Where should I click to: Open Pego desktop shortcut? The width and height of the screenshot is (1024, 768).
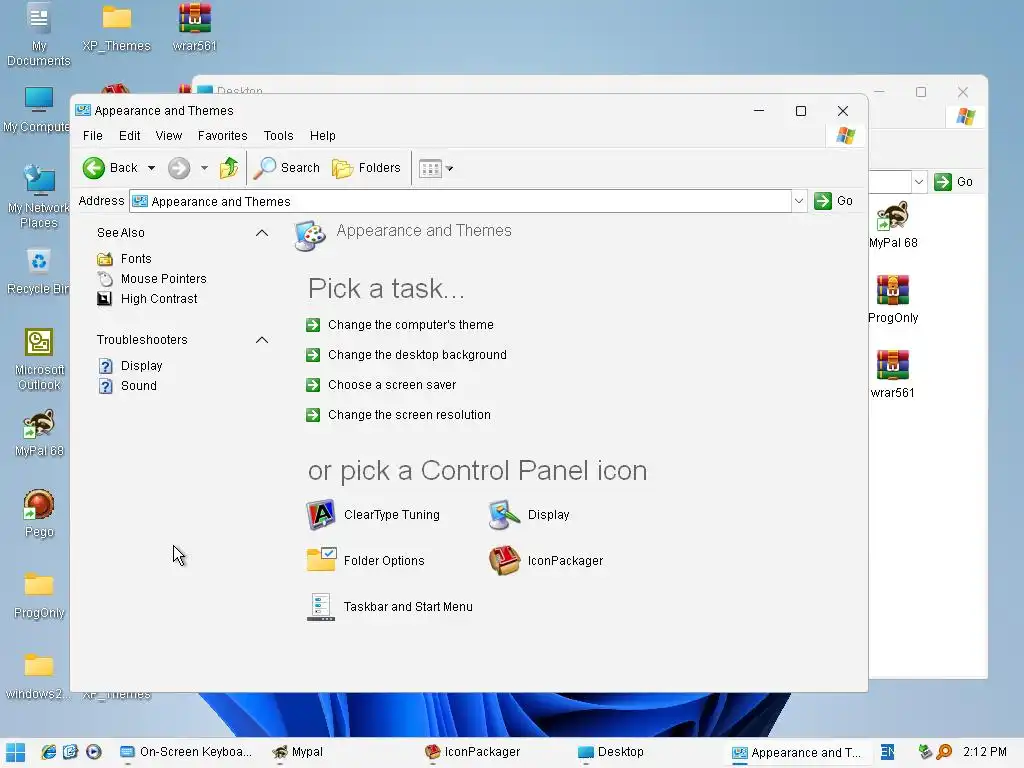coord(39,514)
